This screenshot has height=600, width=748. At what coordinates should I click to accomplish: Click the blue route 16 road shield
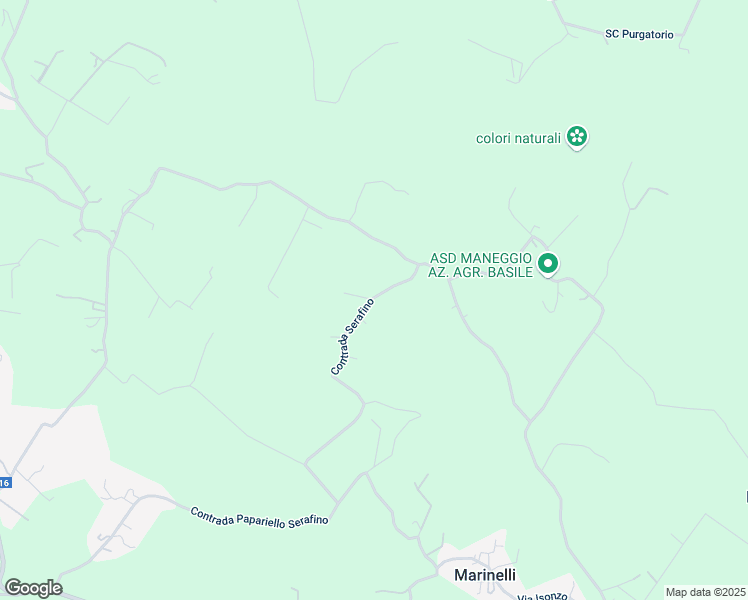click(x=5, y=483)
